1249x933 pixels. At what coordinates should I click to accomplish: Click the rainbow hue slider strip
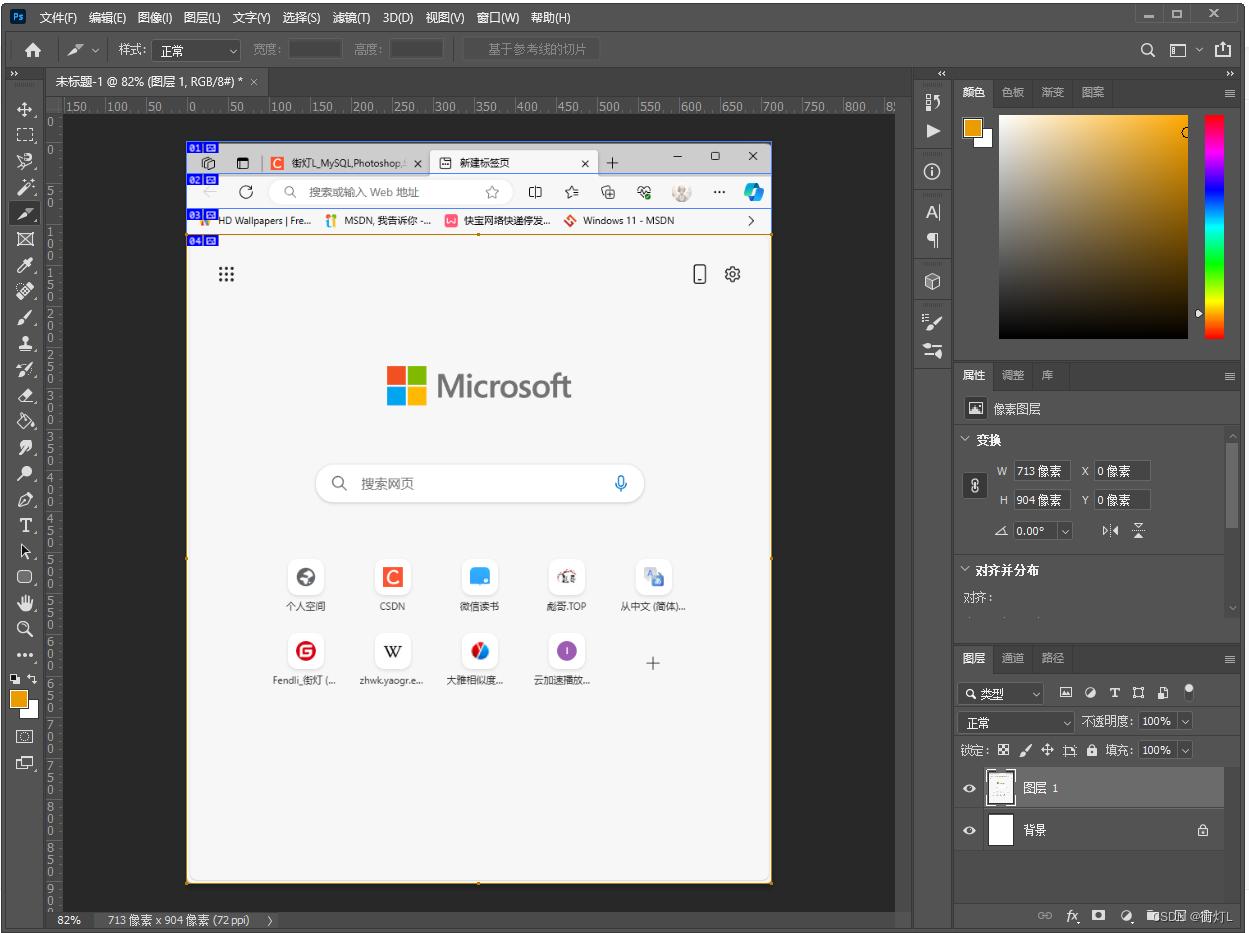tap(1214, 227)
